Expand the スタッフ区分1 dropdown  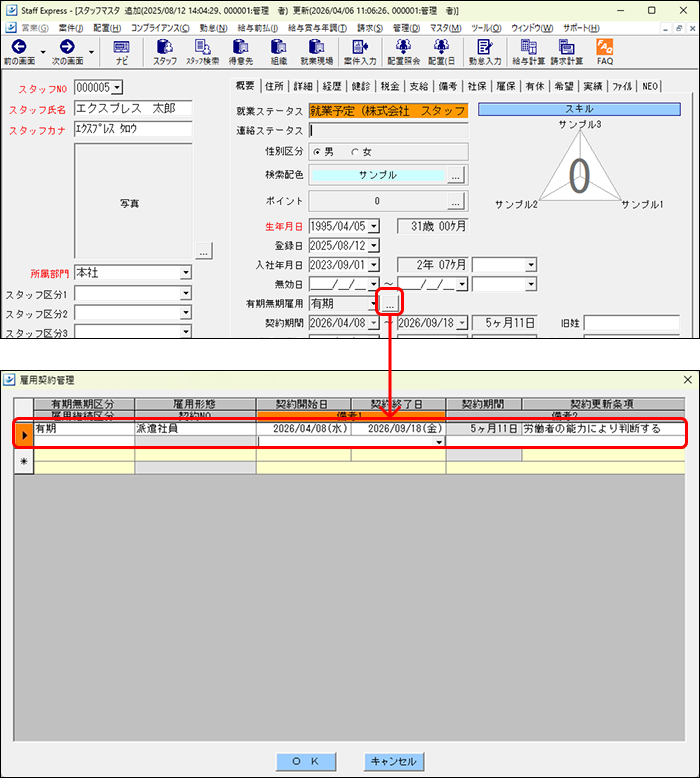click(186, 293)
